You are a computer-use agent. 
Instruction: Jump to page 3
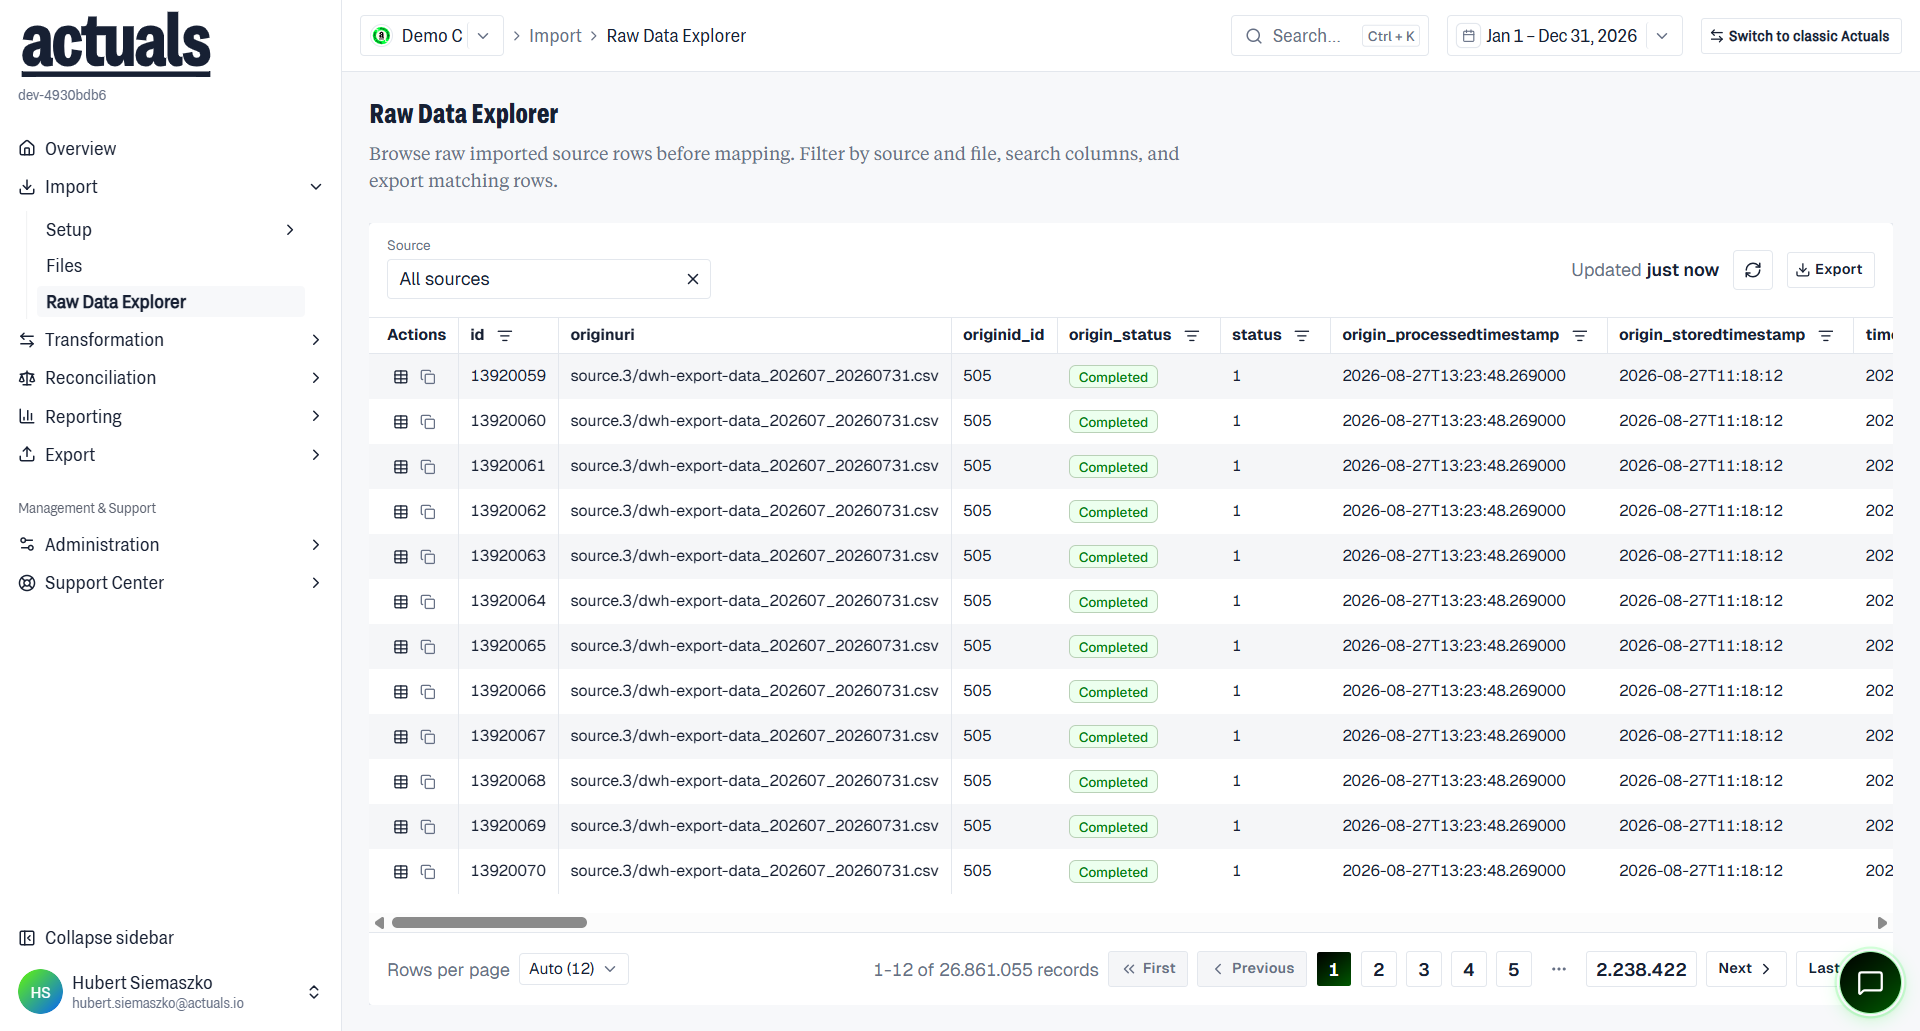[1424, 969]
